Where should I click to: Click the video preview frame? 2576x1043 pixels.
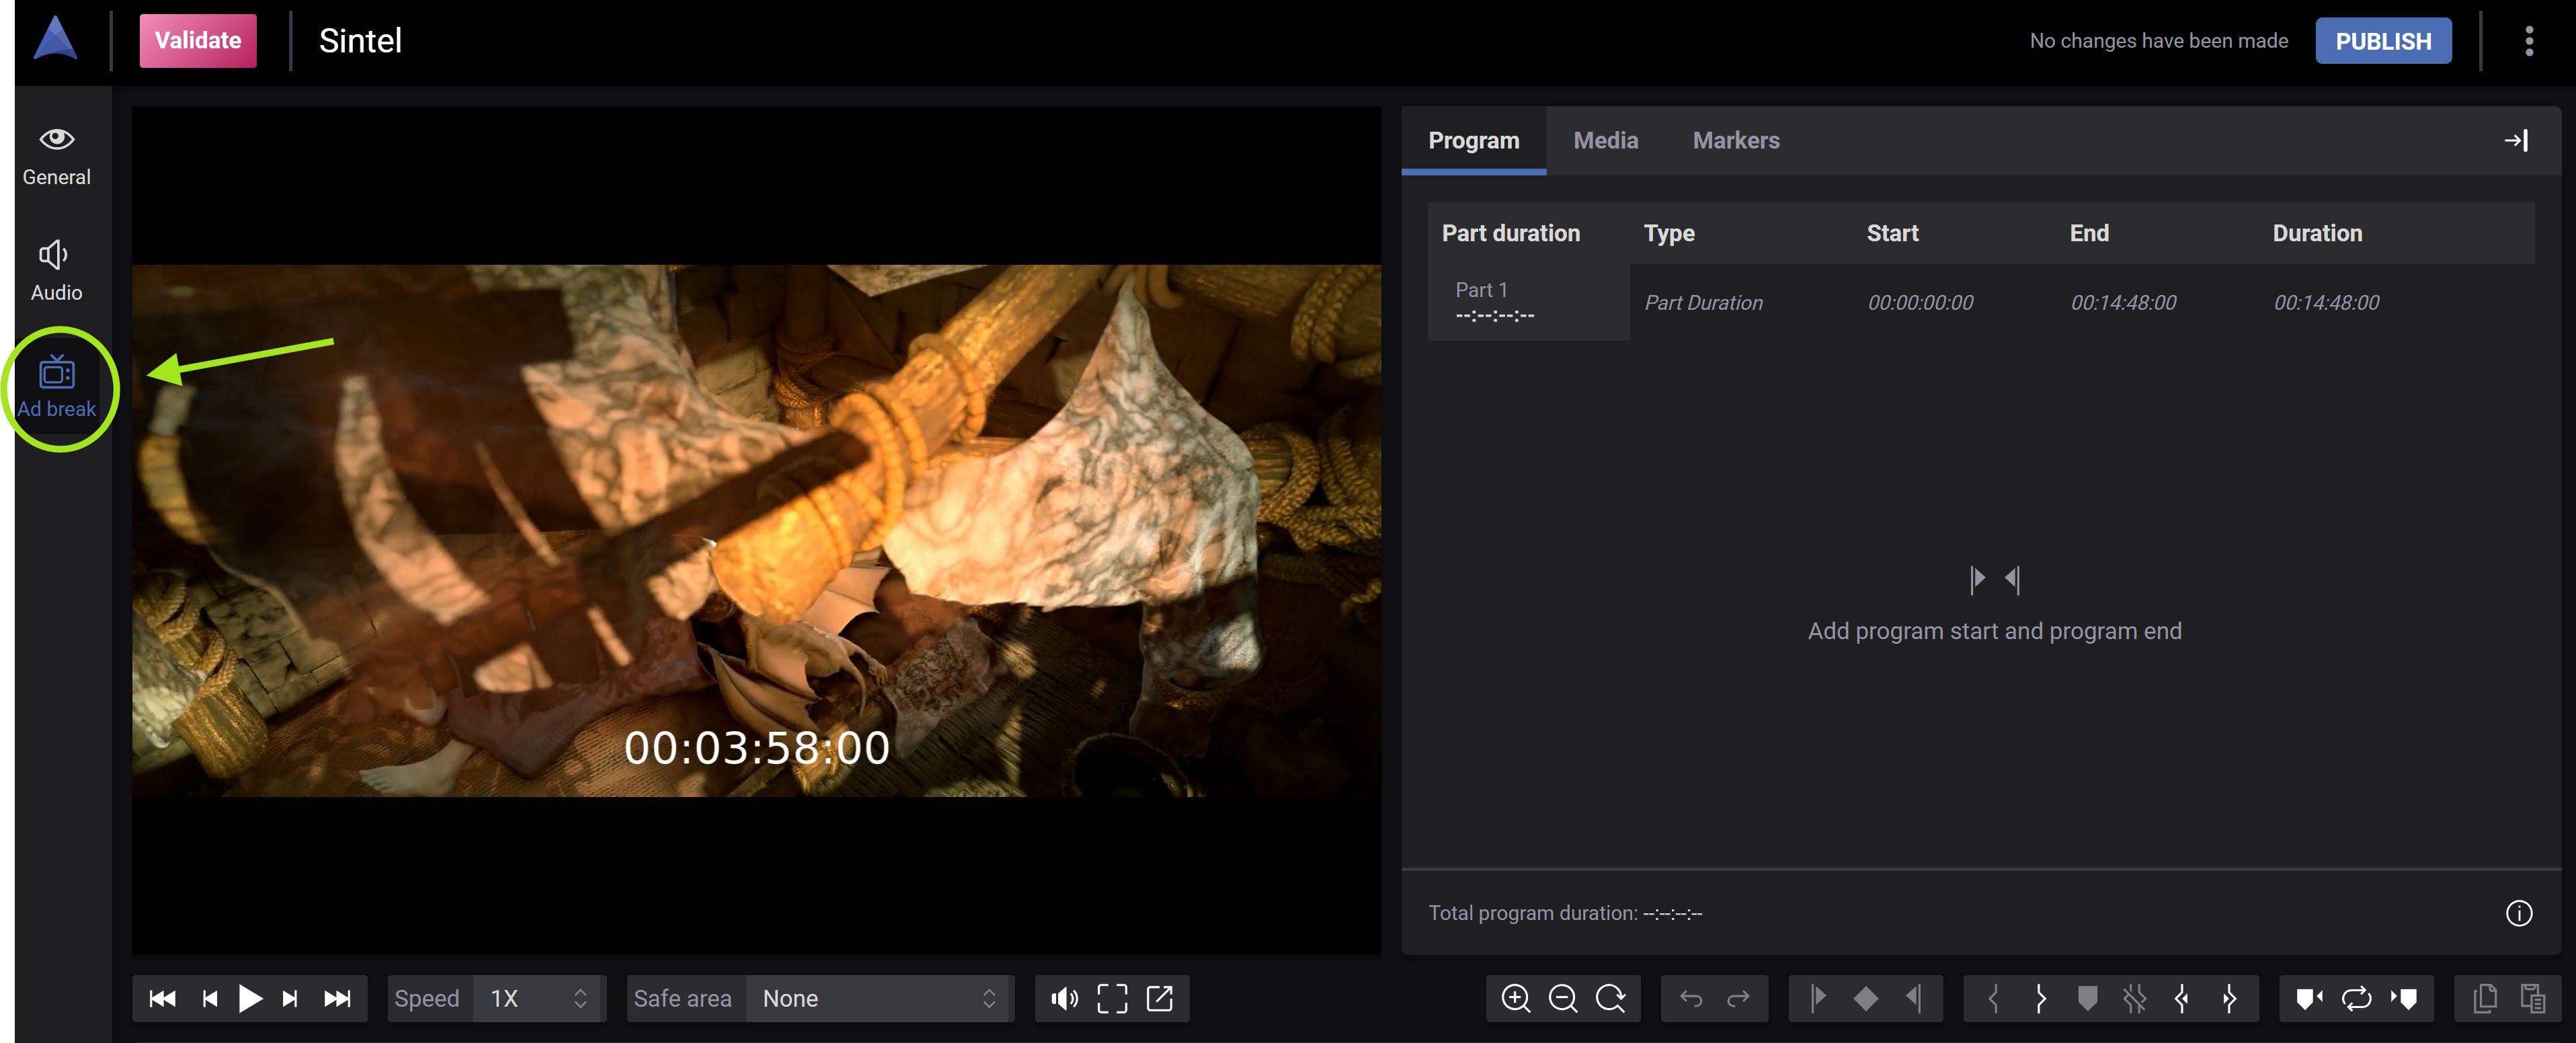click(x=756, y=530)
